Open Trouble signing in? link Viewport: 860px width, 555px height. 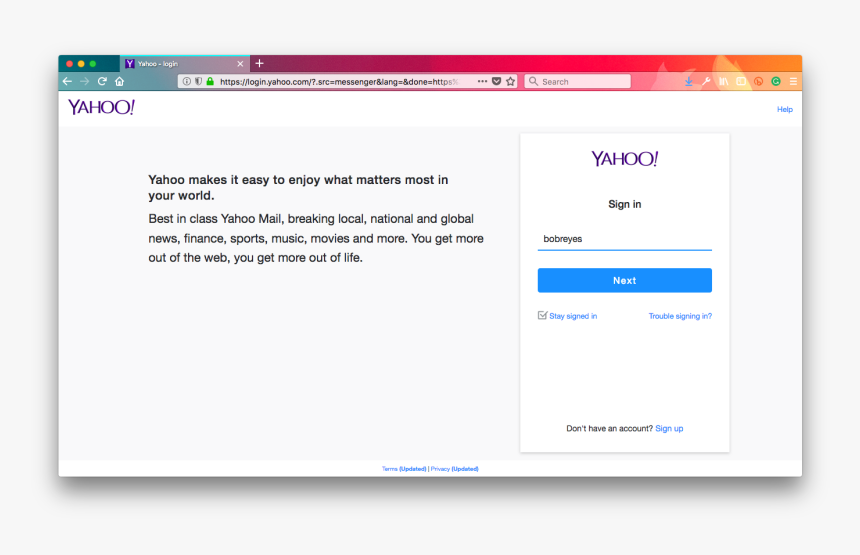click(680, 316)
